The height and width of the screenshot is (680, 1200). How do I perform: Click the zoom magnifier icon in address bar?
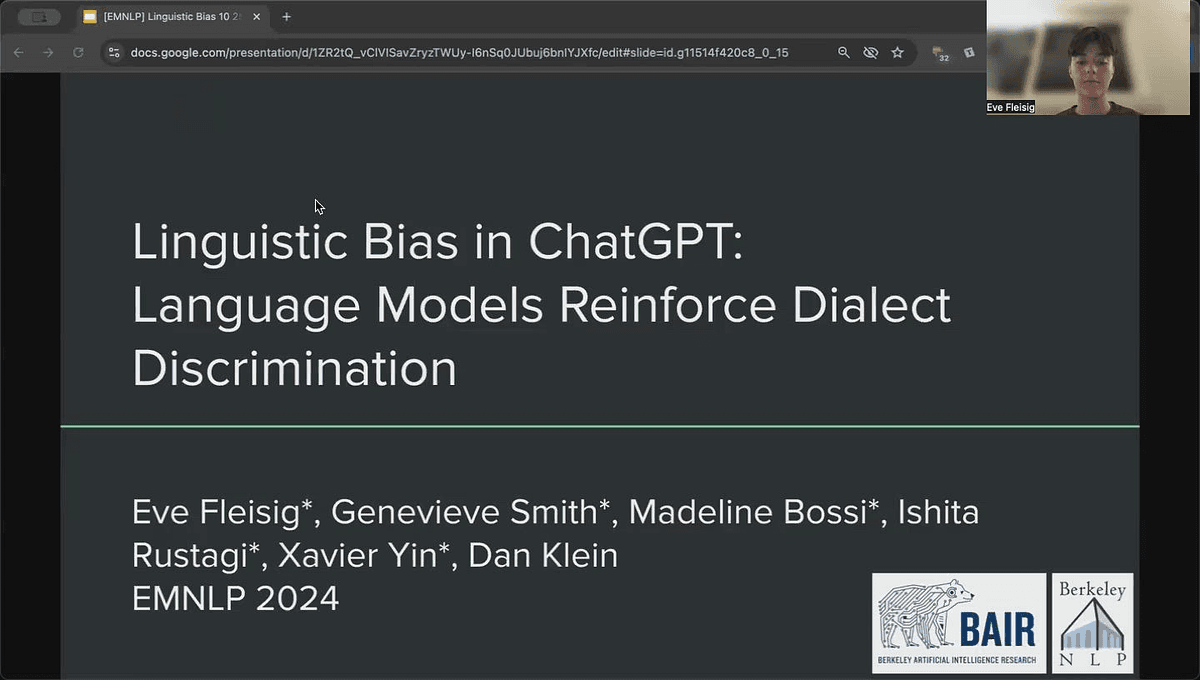point(844,52)
